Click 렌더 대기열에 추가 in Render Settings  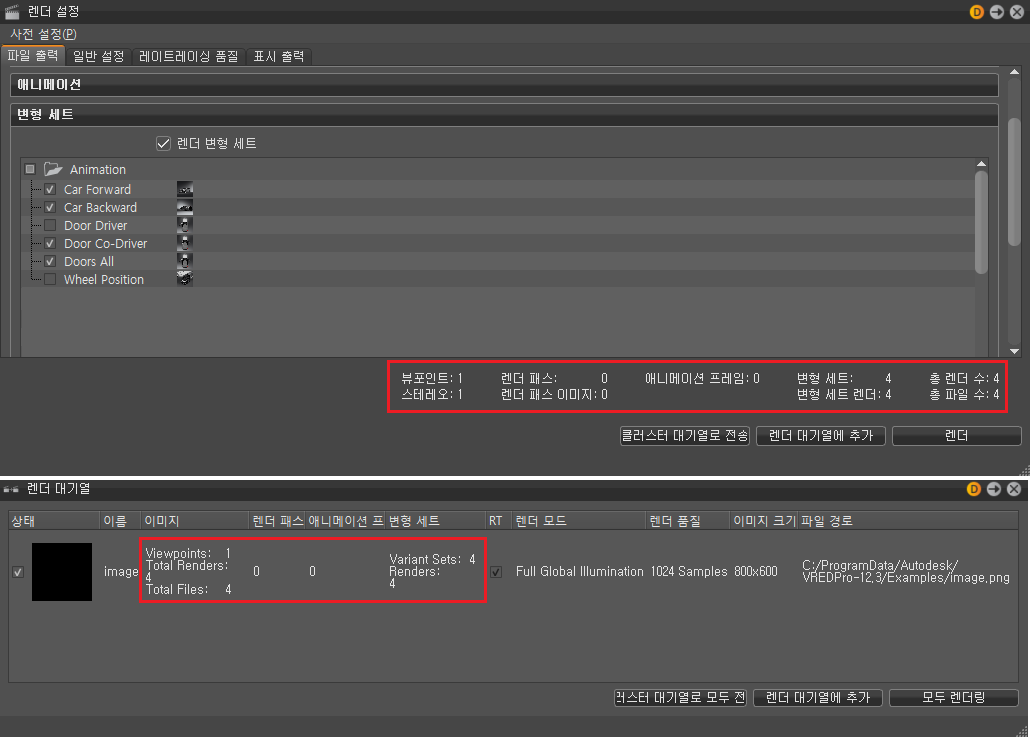tap(821, 436)
